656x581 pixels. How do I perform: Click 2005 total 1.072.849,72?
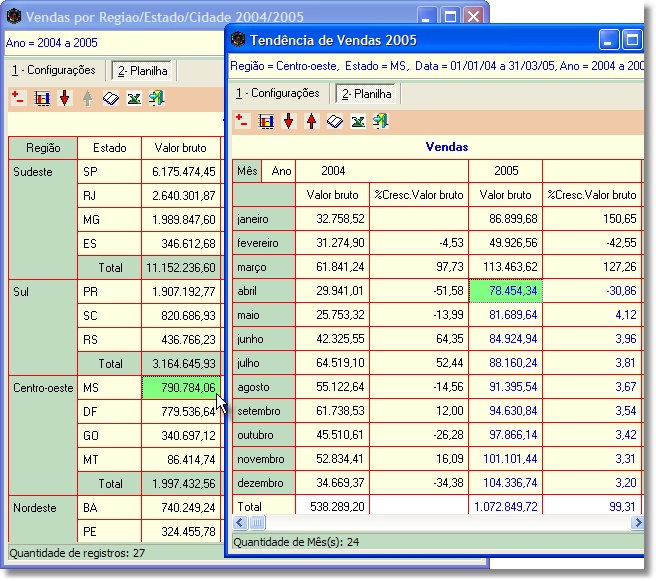click(506, 507)
